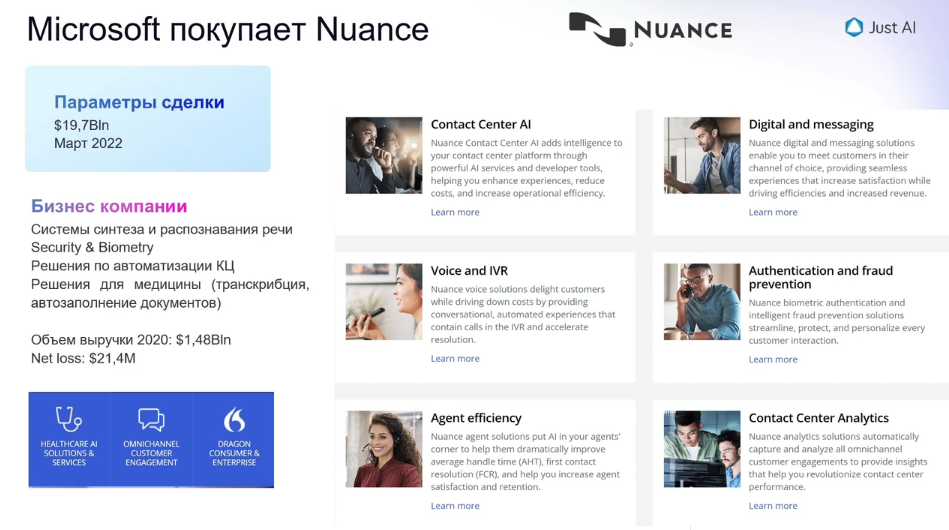Click the Dragon Consumer & Enterprise label
949x530 pixels.
(x=234, y=453)
